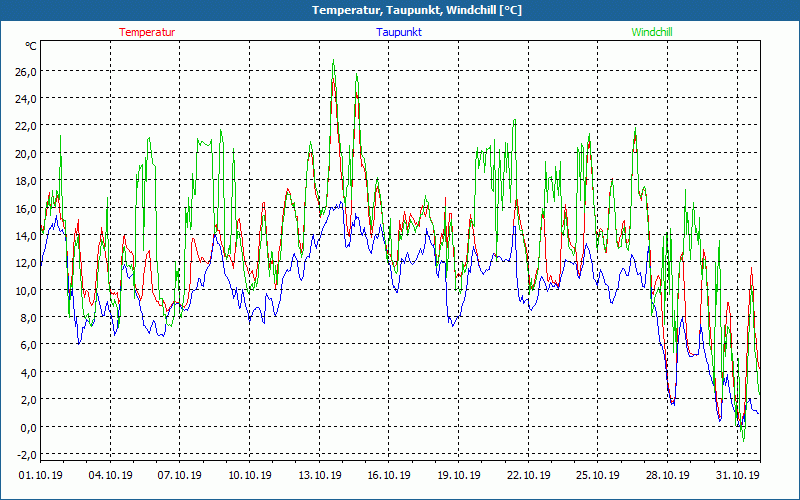
Task: Select the 10.10.19 date label
Action: tap(249, 475)
